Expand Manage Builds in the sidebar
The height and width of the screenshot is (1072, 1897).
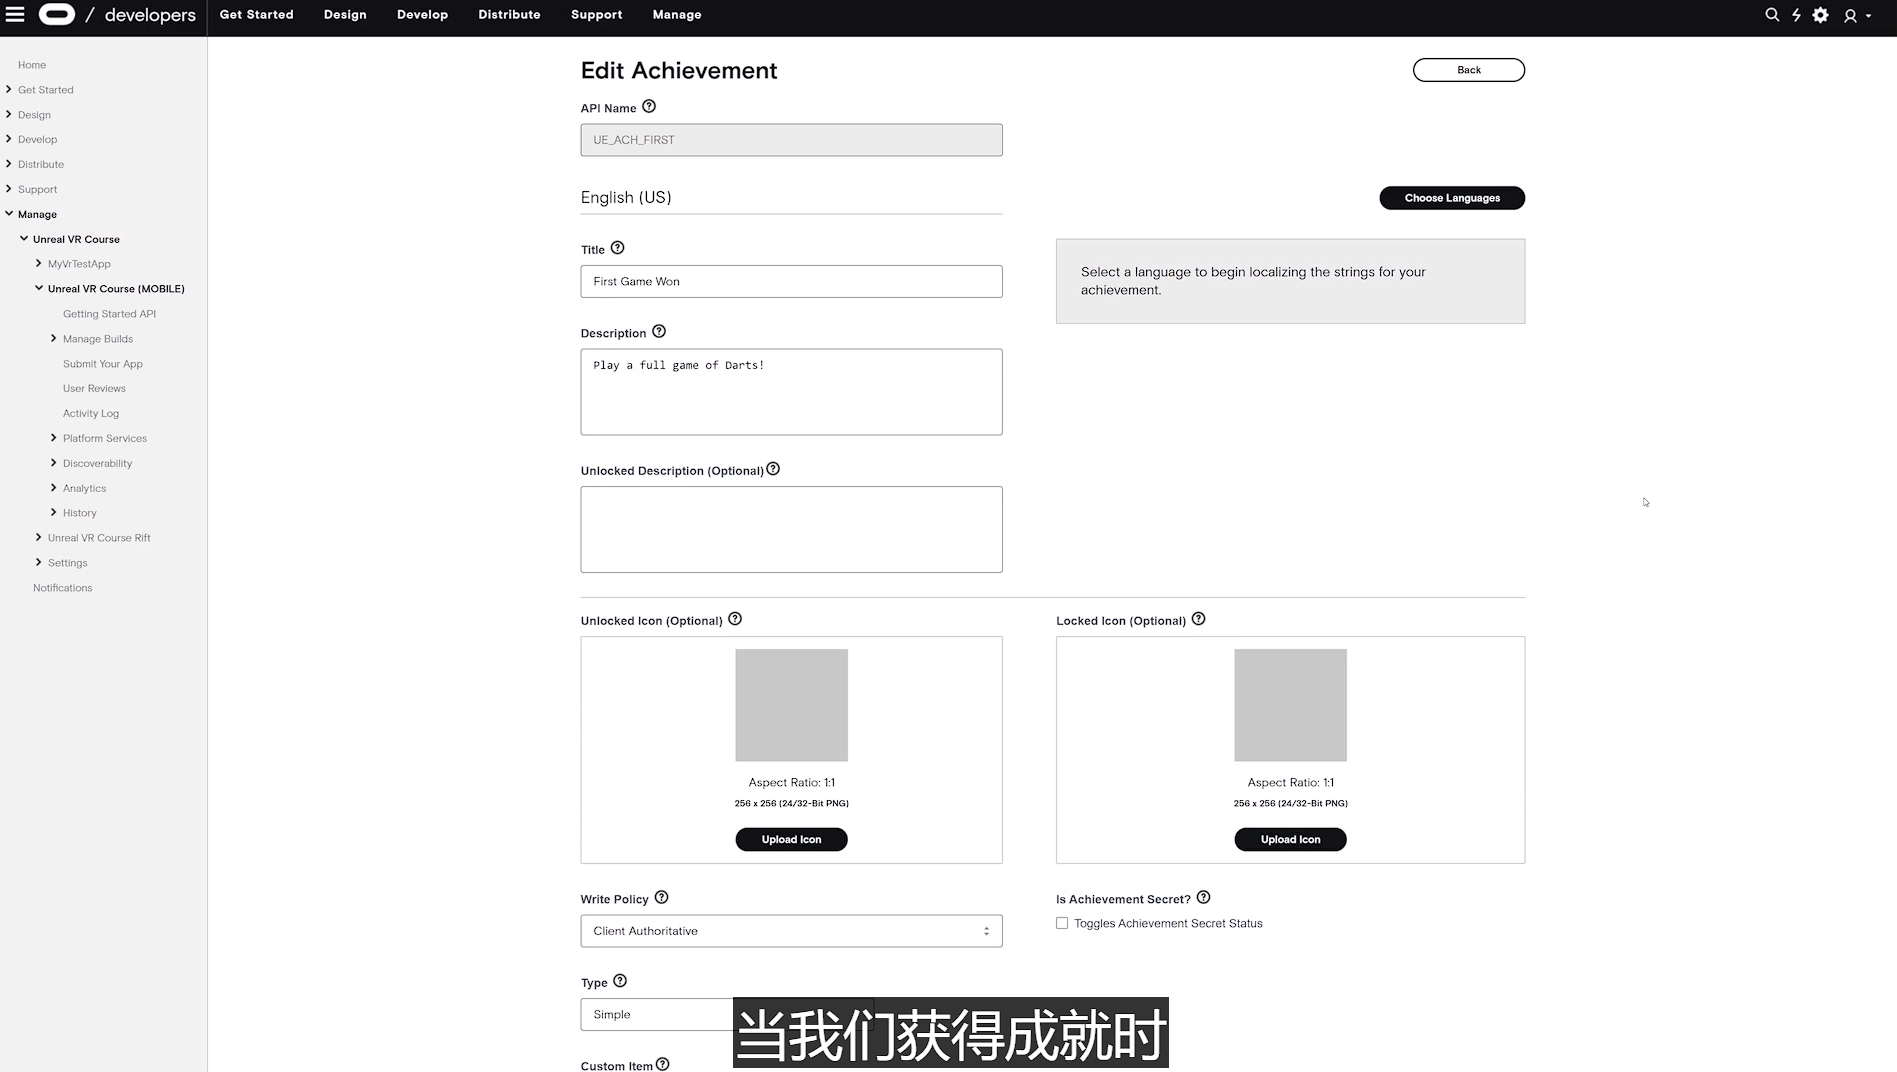54,338
